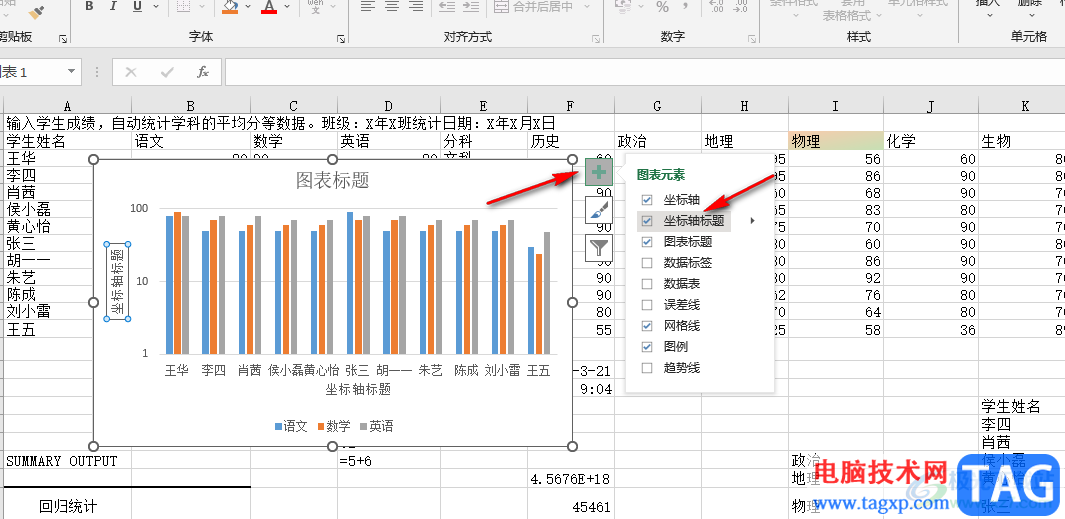Open font group dialog launcher
This screenshot has width=1065, height=519.
(340, 39)
